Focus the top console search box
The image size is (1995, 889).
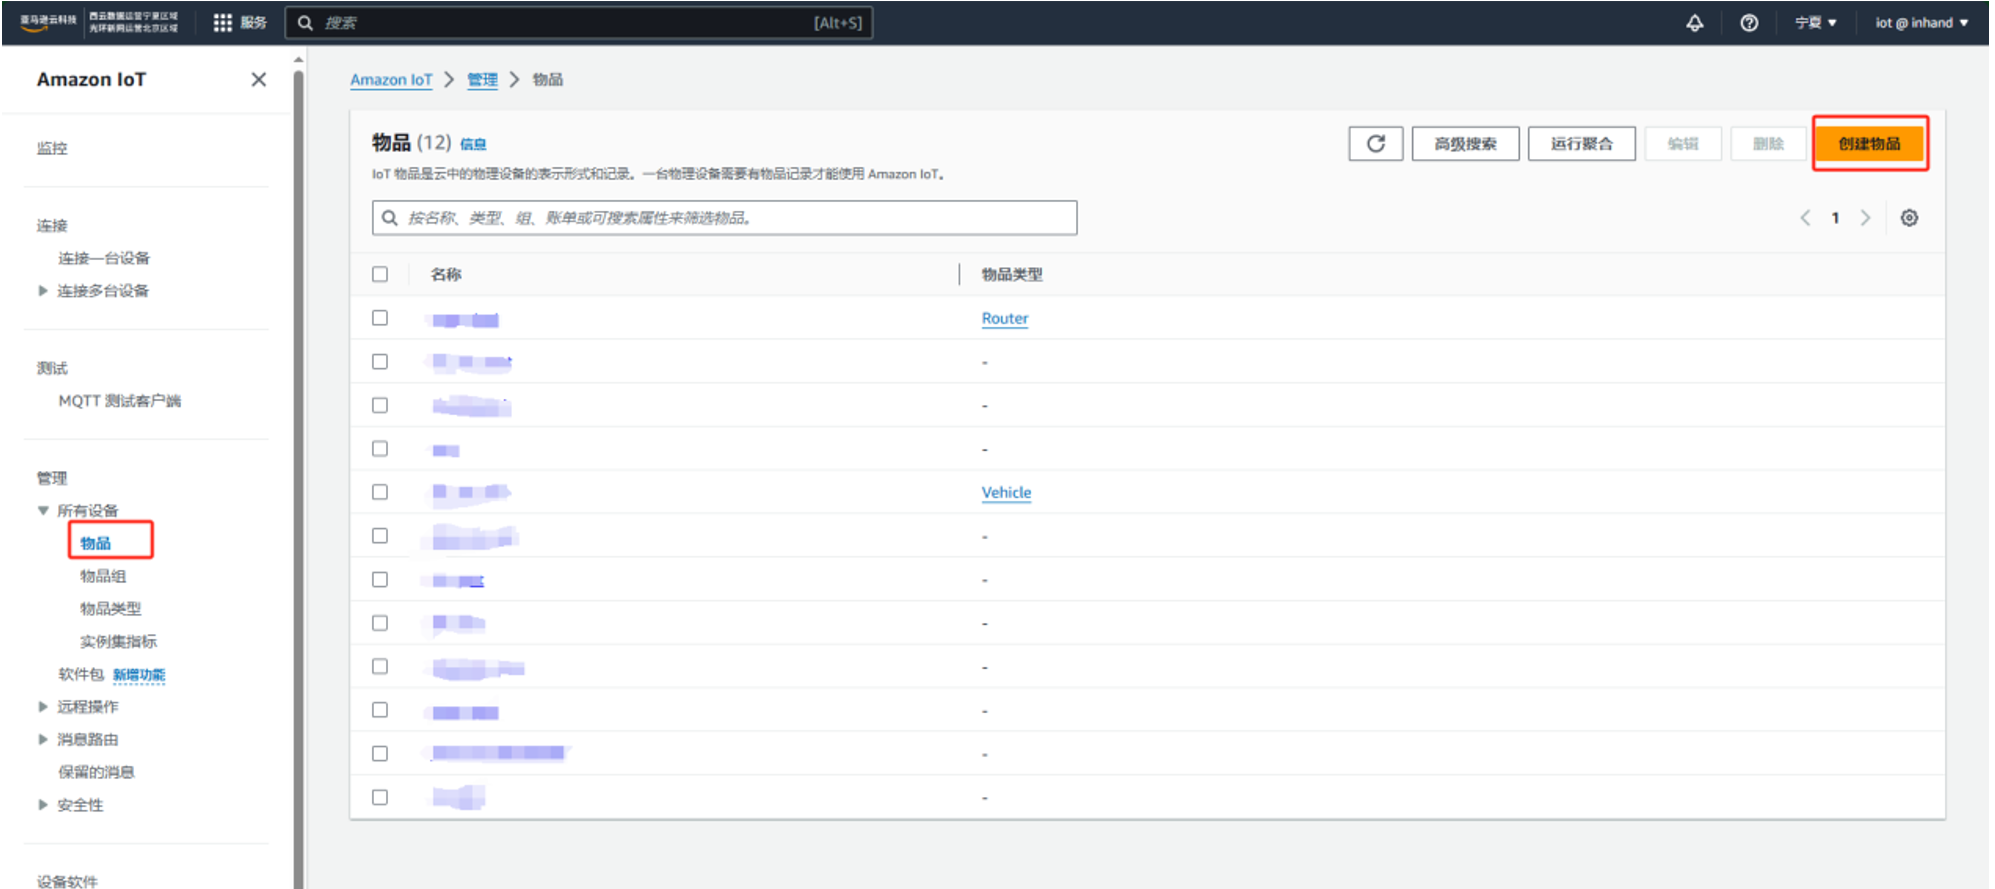[x=579, y=22]
